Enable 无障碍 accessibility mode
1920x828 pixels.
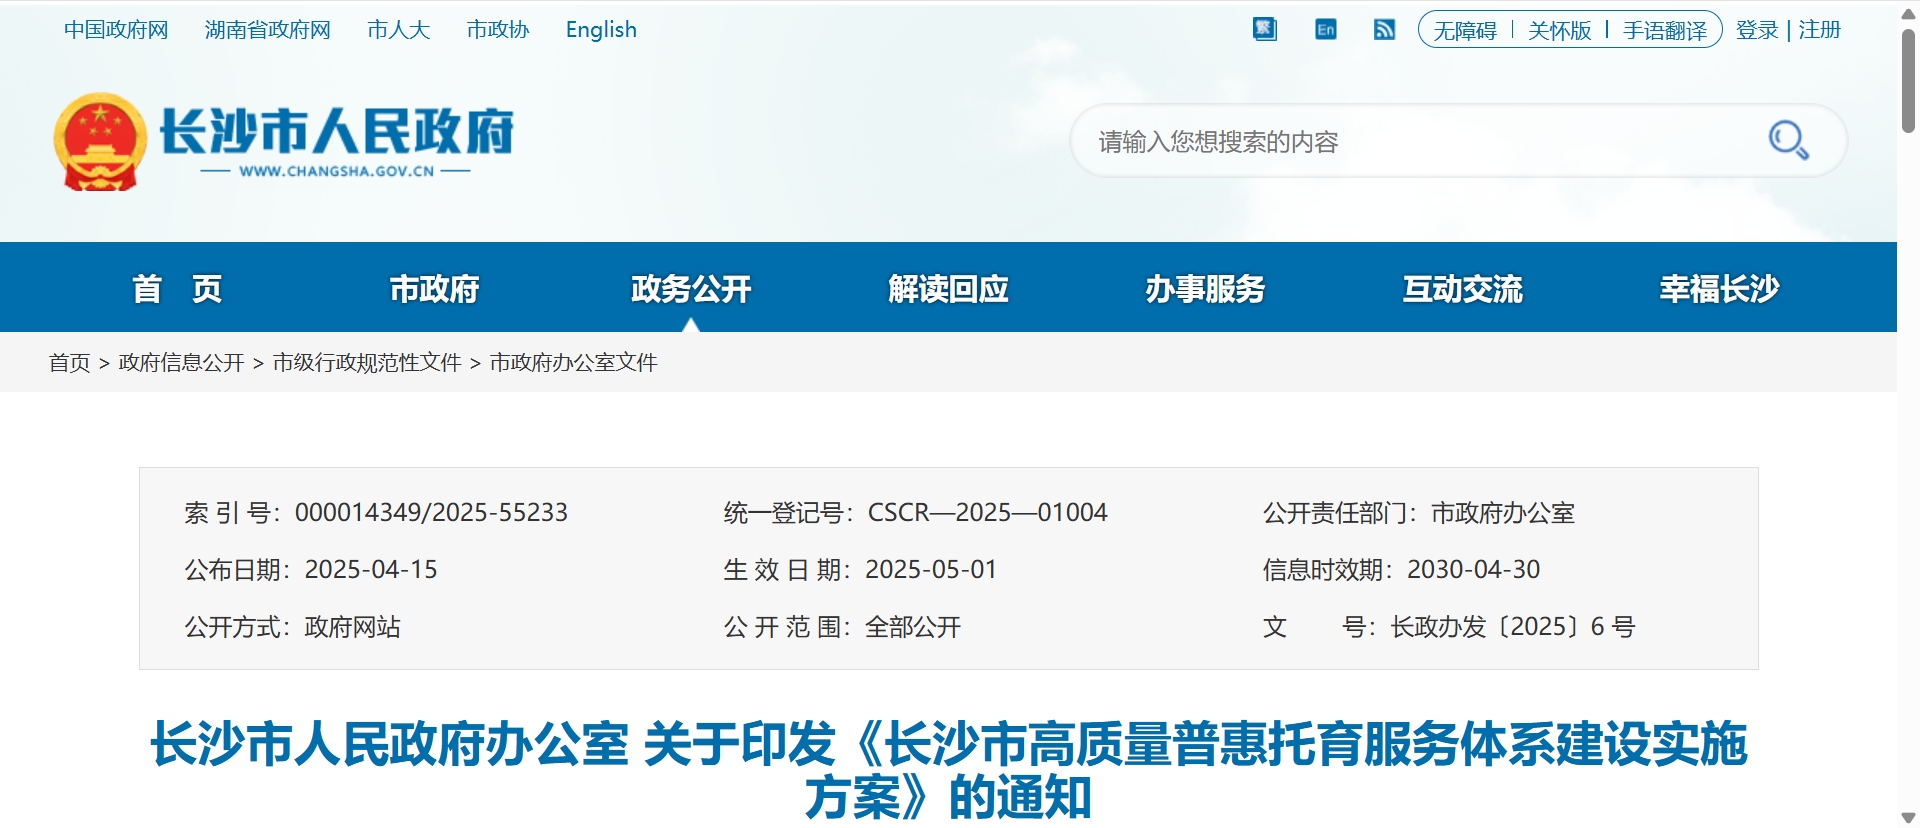click(x=1465, y=31)
